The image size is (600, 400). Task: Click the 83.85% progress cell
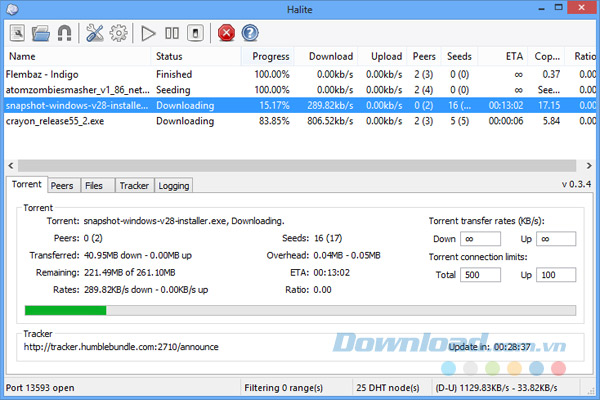pyautogui.click(x=274, y=121)
